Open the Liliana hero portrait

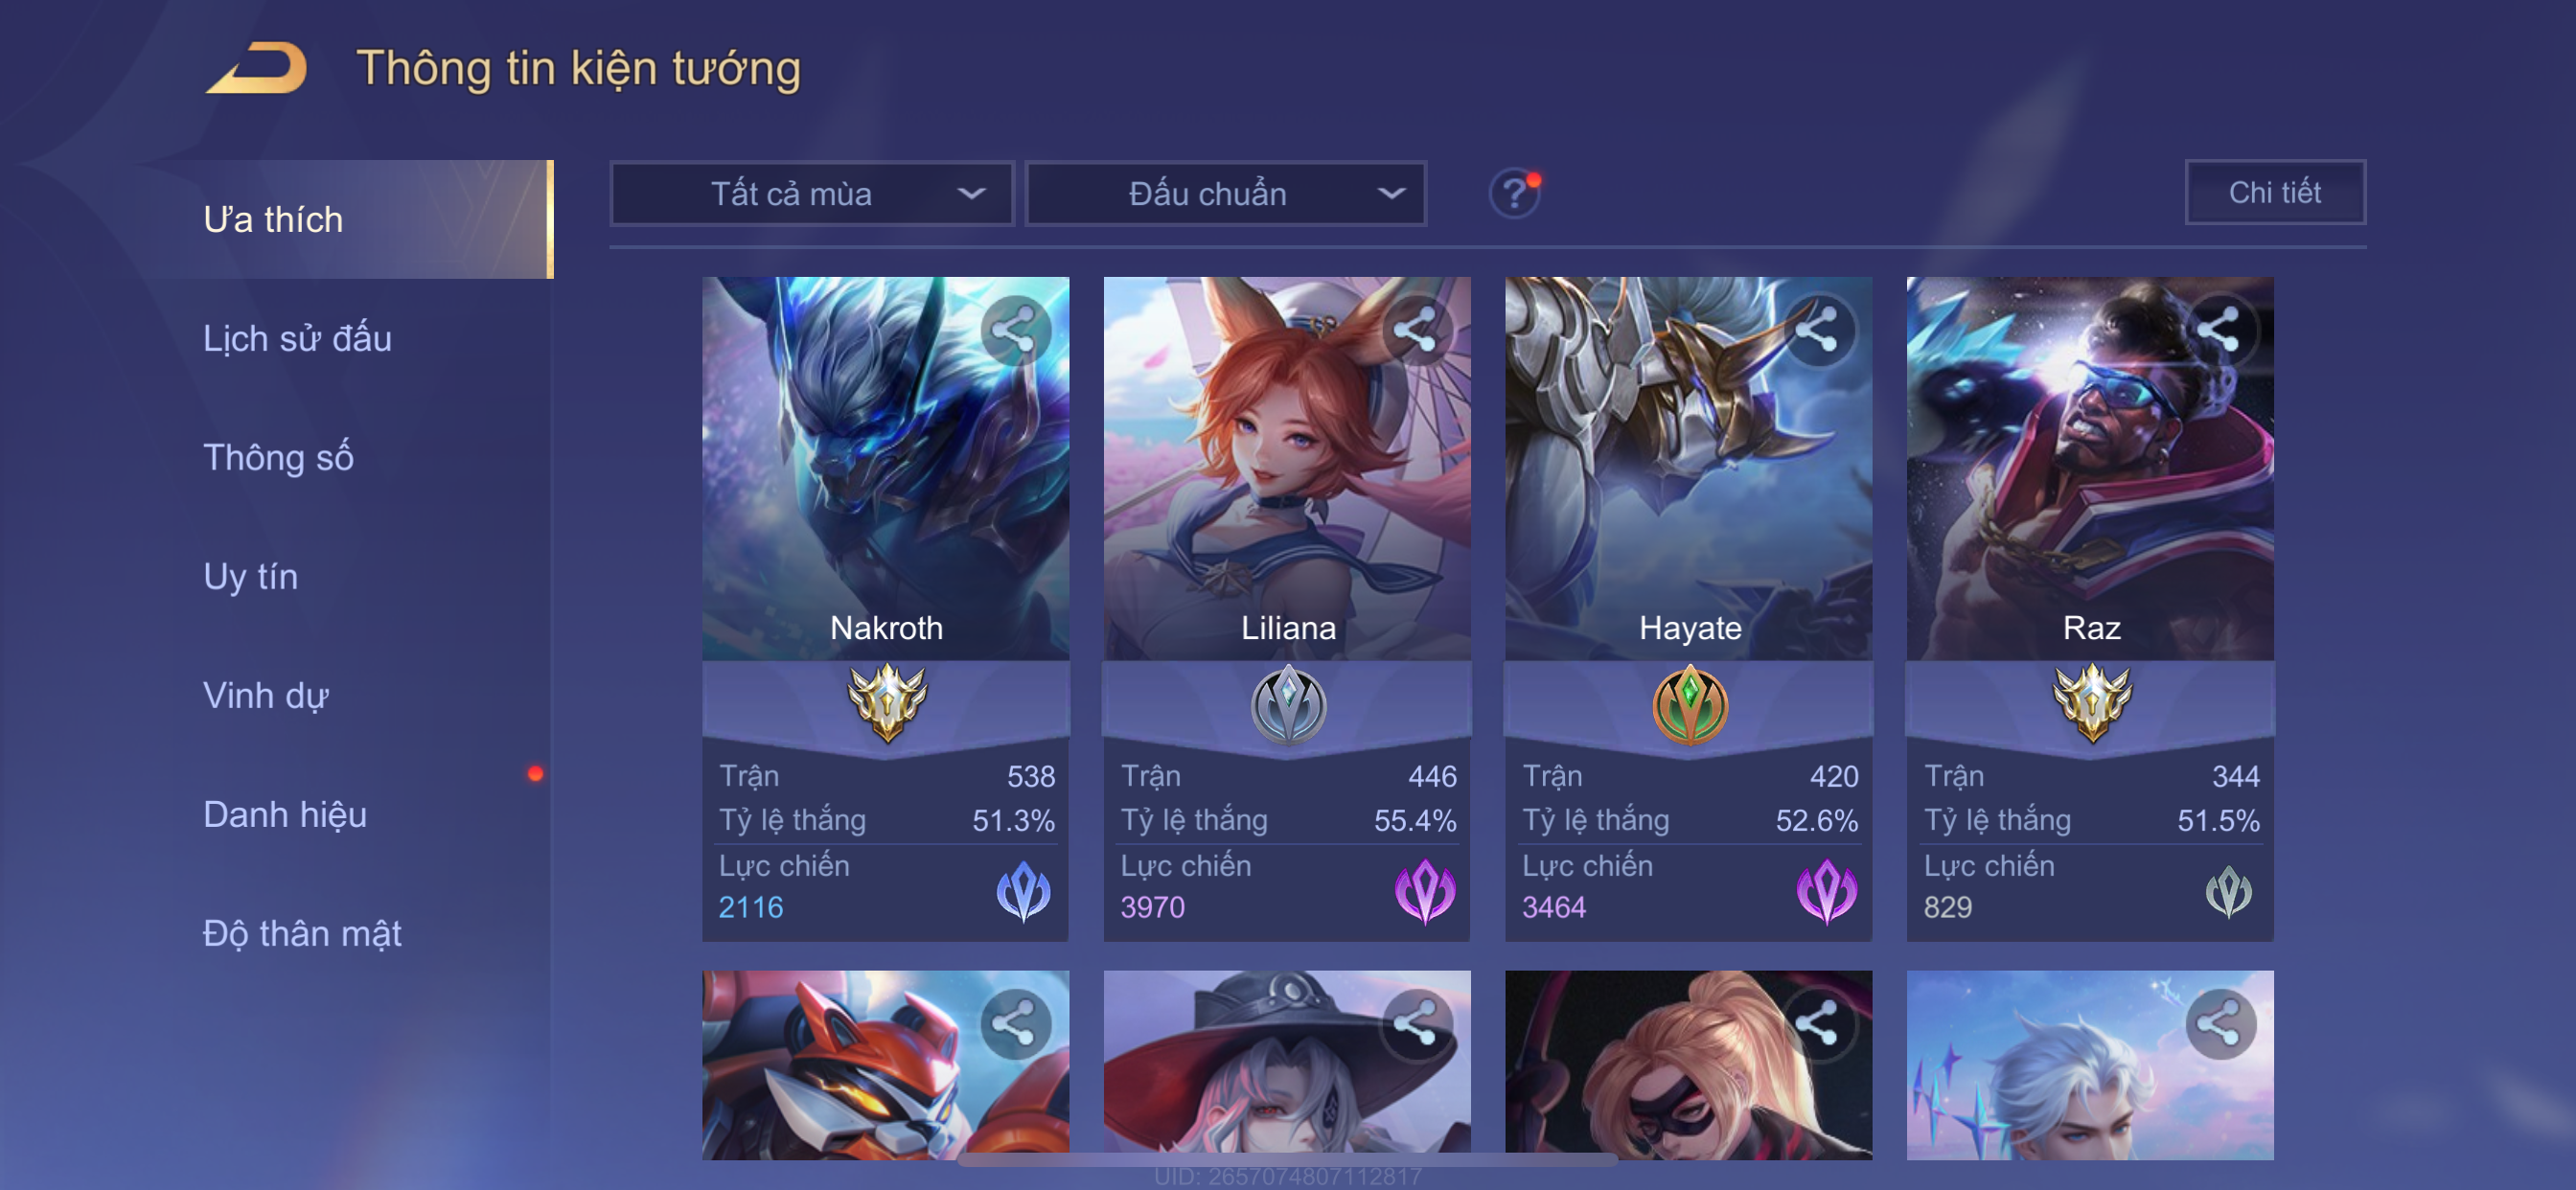[1287, 468]
